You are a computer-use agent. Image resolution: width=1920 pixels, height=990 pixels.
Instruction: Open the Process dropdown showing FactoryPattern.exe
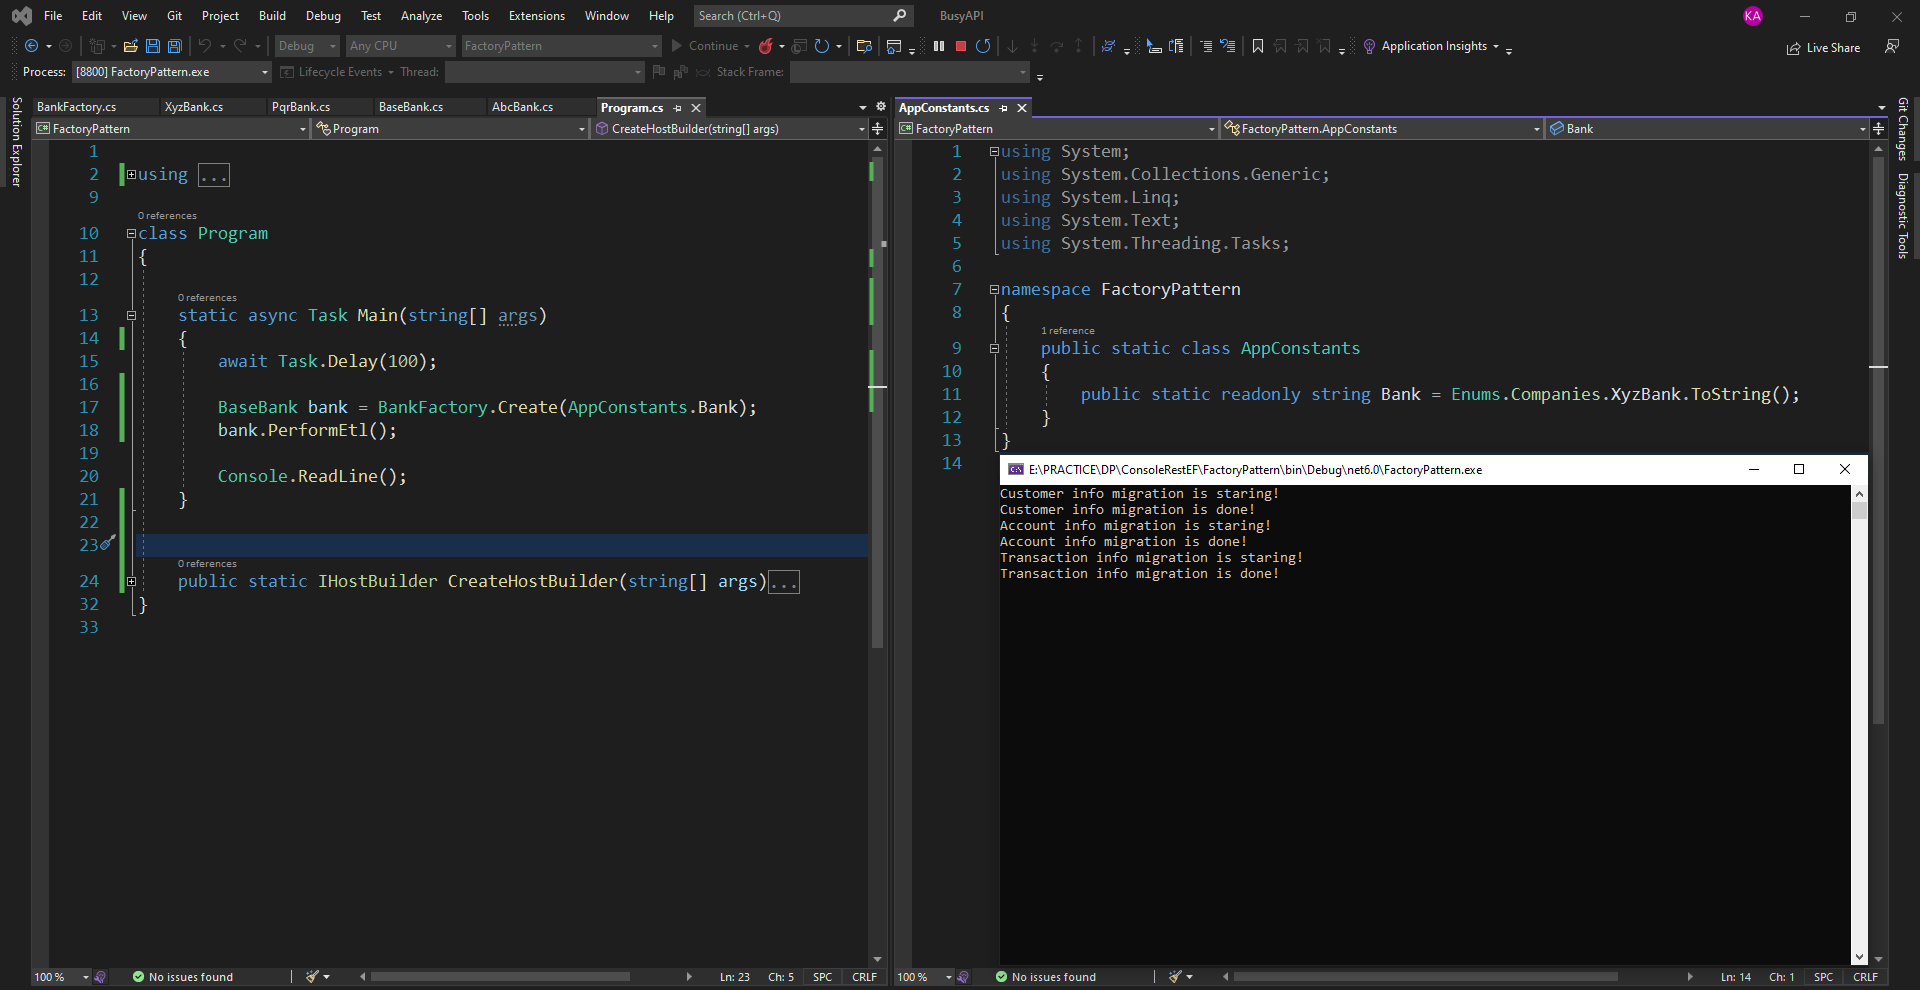172,72
